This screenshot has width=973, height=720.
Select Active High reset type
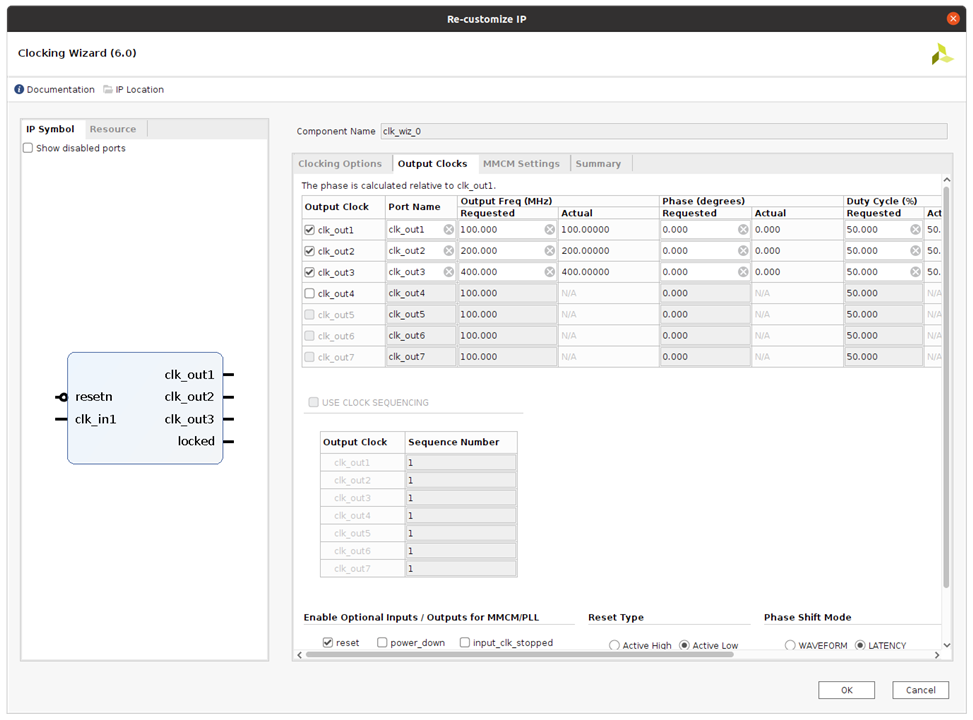click(x=614, y=646)
